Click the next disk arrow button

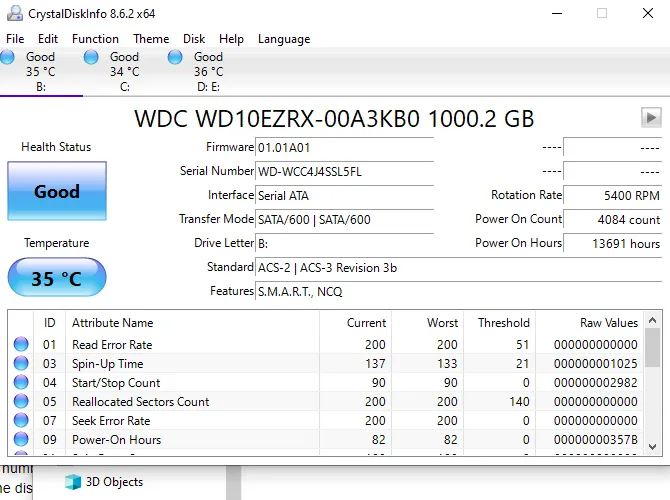click(x=651, y=117)
